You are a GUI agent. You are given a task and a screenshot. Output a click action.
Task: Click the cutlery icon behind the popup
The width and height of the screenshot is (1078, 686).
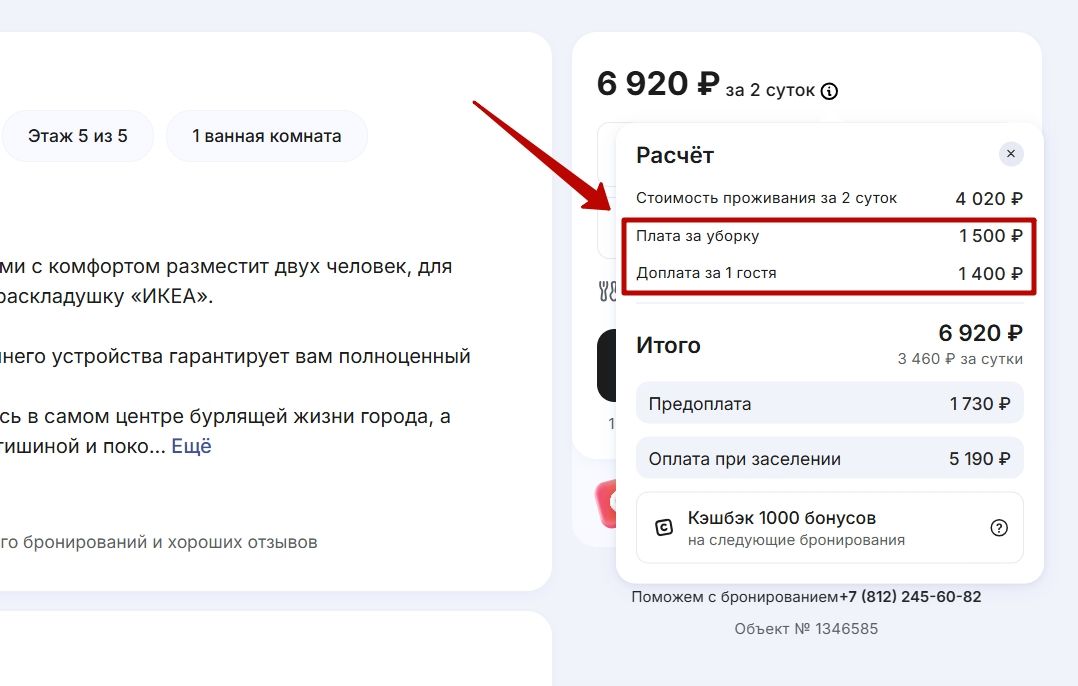pyautogui.click(x=606, y=292)
